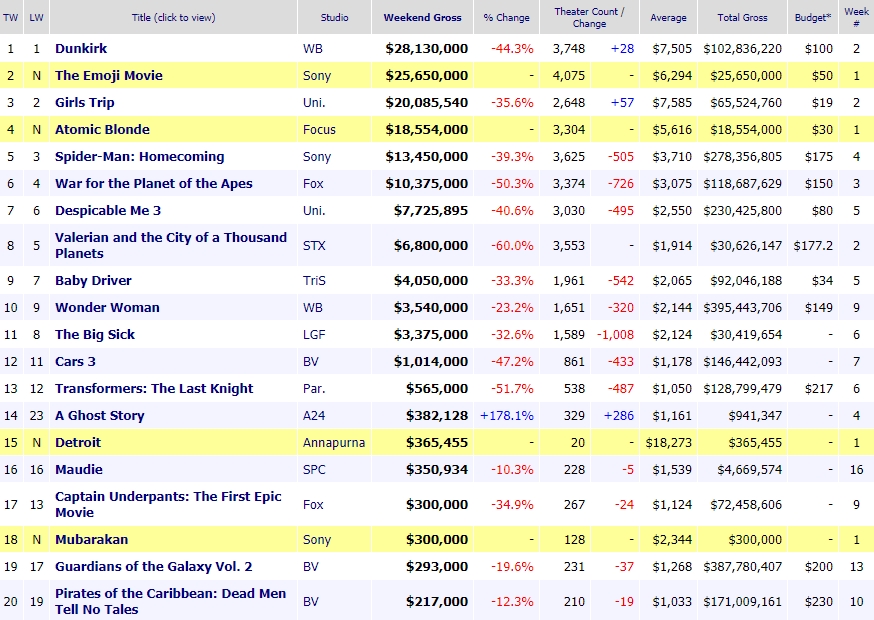The height and width of the screenshot is (620, 874).
Task: Select the $230 budget for Pirates
Action: (x=819, y=602)
